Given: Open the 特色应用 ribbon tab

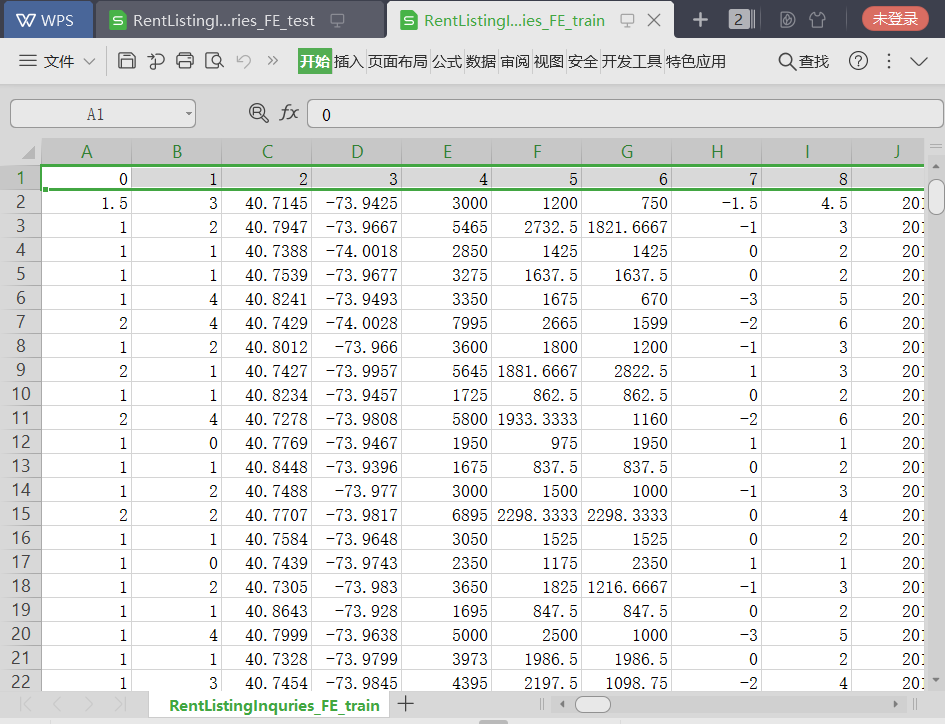Looking at the screenshot, I should 696,61.
